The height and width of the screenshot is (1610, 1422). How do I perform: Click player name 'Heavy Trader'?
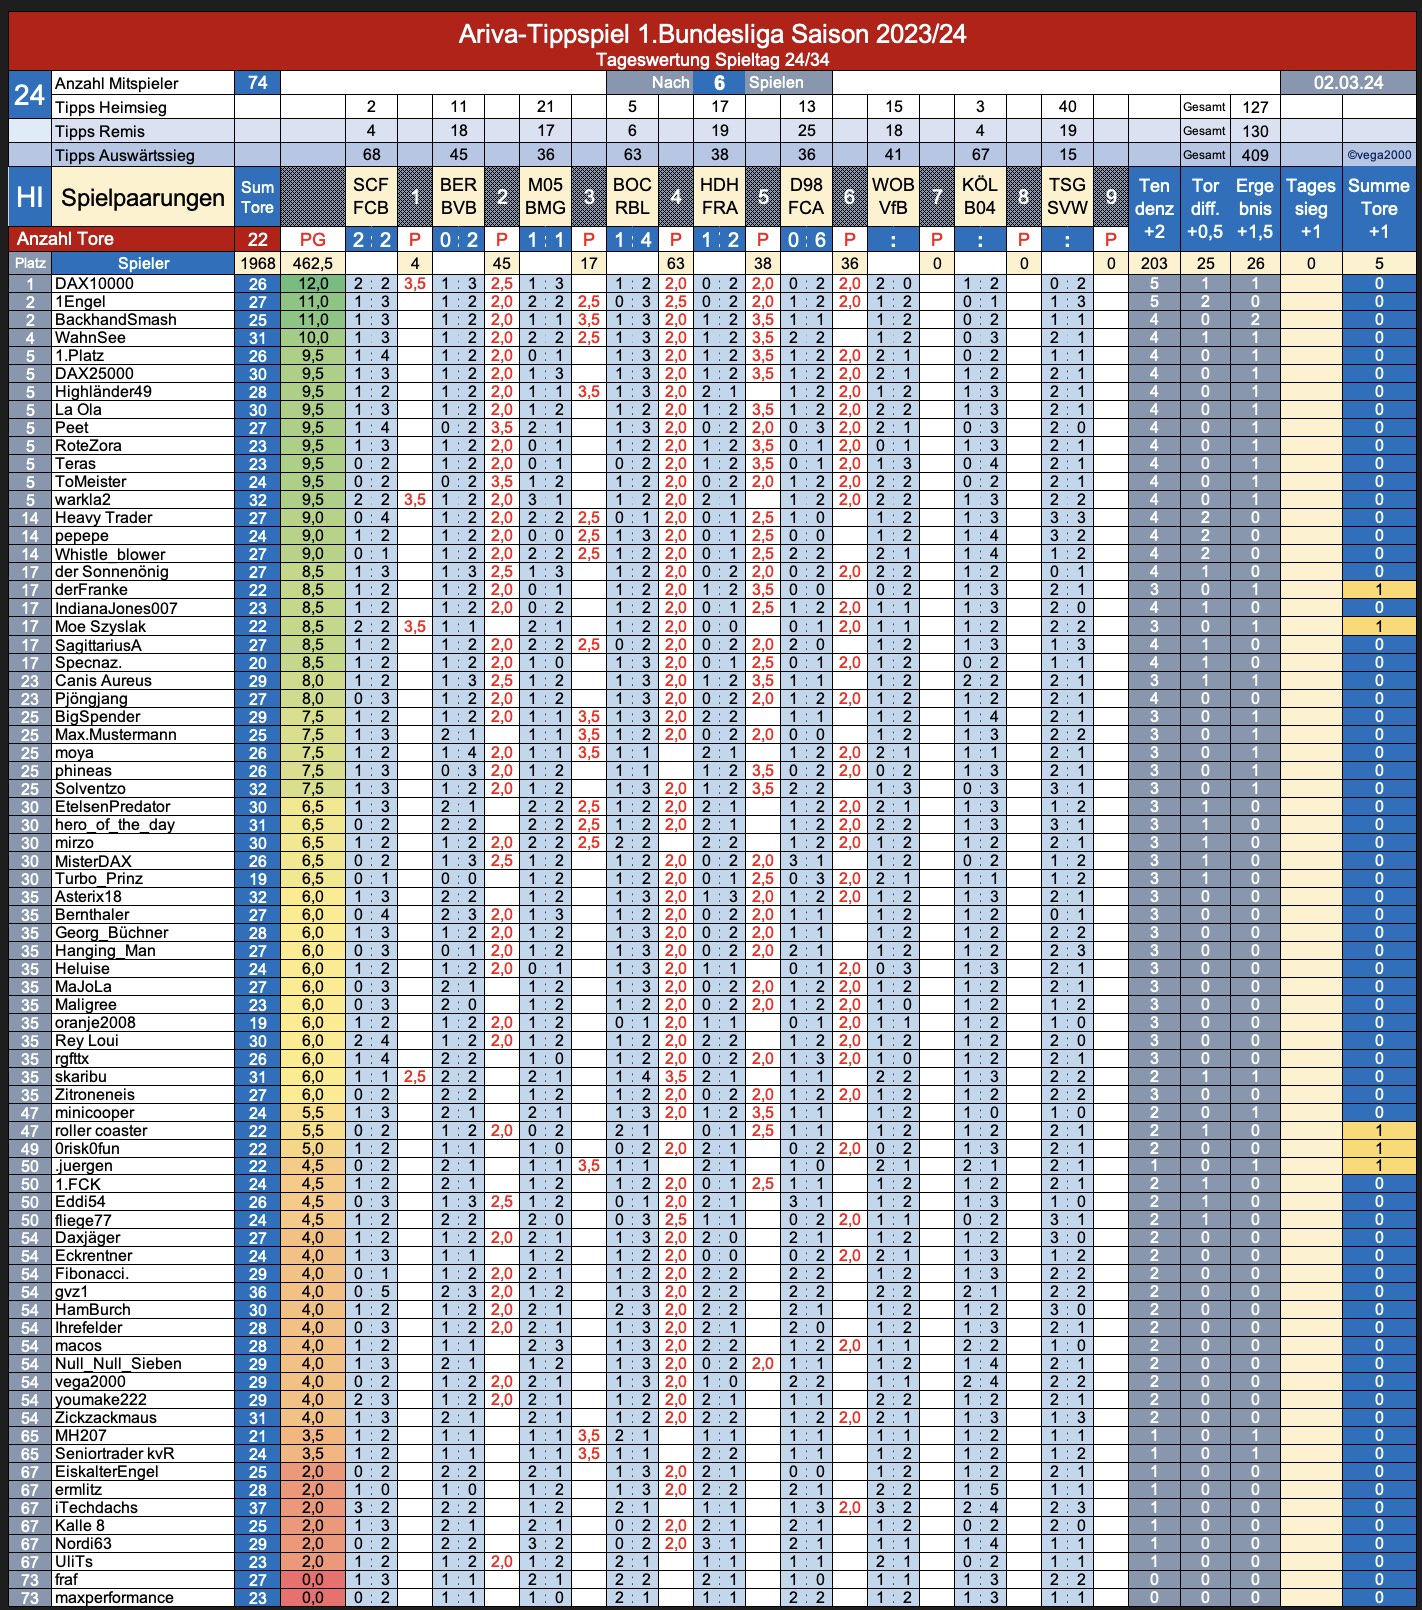[103, 518]
